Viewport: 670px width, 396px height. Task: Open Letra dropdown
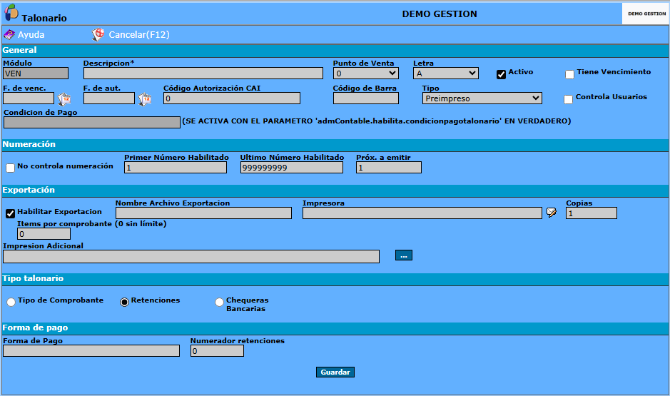click(x=446, y=73)
